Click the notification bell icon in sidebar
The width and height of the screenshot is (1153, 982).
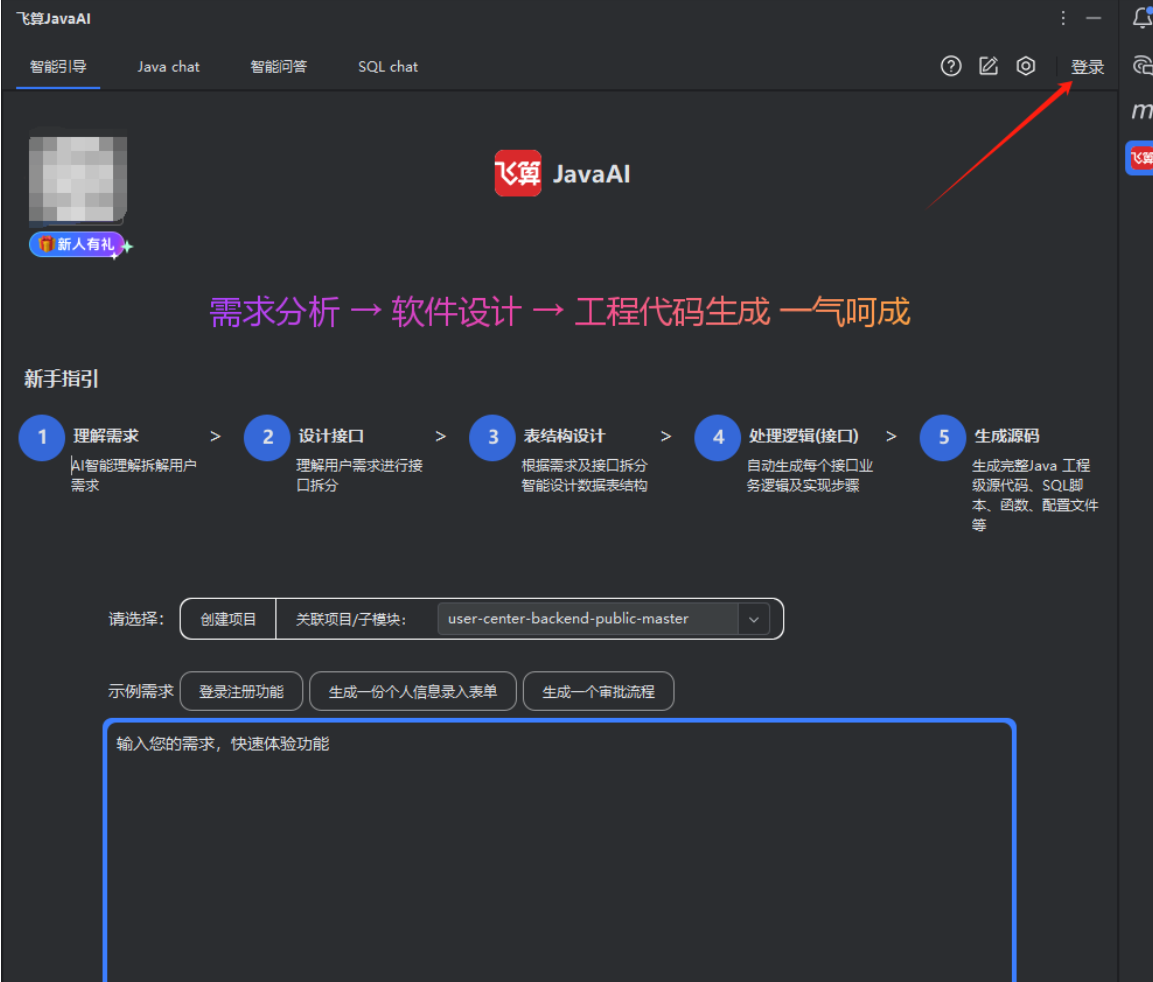point(1143,18)
